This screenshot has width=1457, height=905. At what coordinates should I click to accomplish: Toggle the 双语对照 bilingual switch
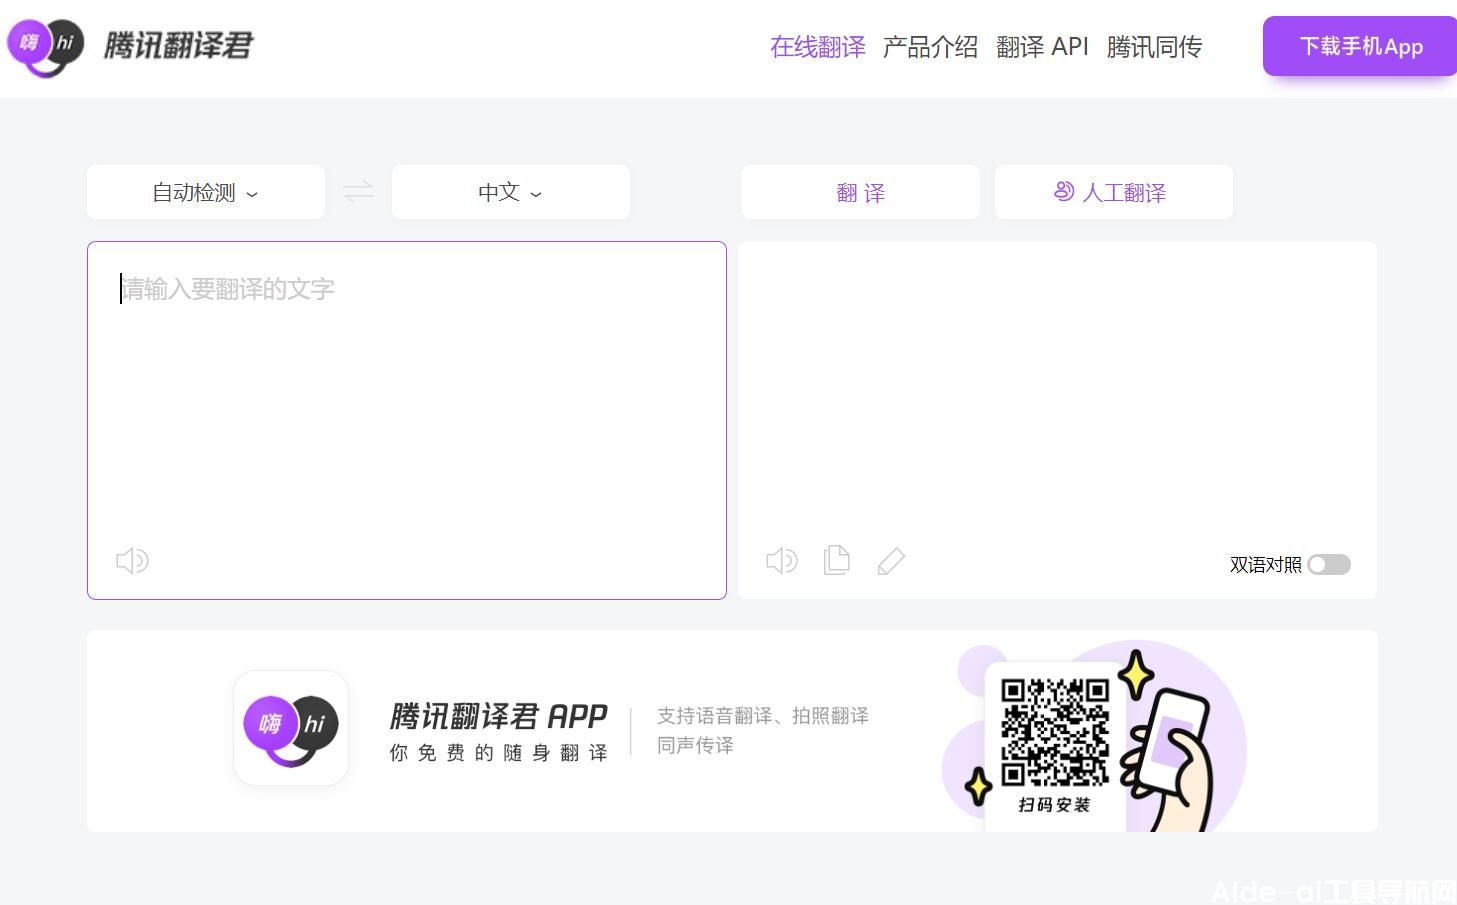point(1329,565)
